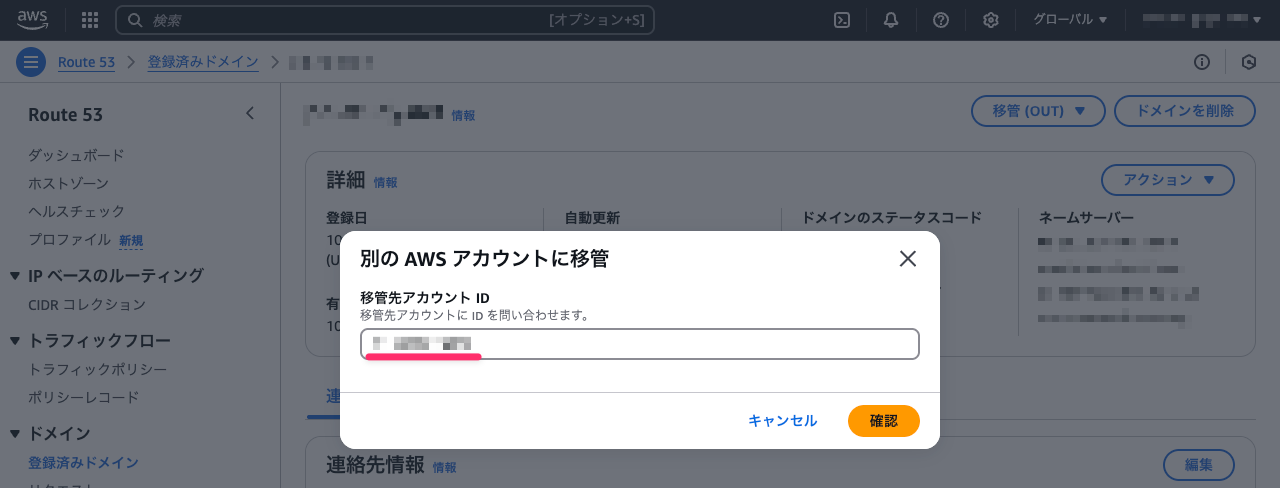The height and width of the screenshot is (488, 1280).
Task: Click the info circle icon in the breadcrumb bar
Action: click(1202, 62)
